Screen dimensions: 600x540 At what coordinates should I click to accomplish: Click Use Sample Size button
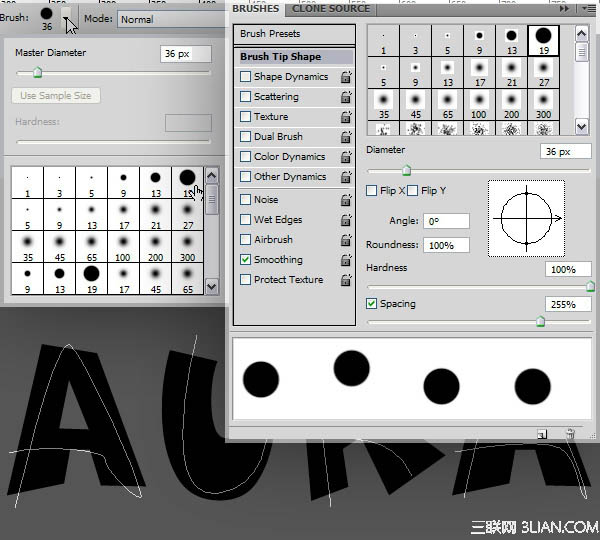coord(56,96)
